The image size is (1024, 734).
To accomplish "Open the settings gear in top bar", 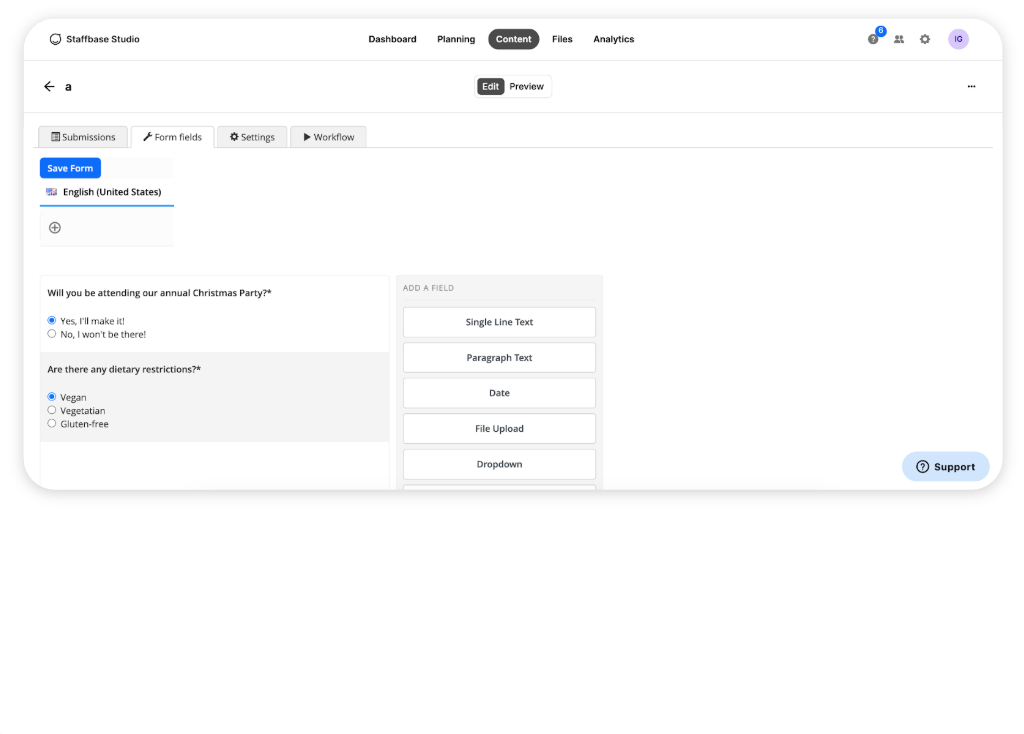I will (x=925, y=39).
